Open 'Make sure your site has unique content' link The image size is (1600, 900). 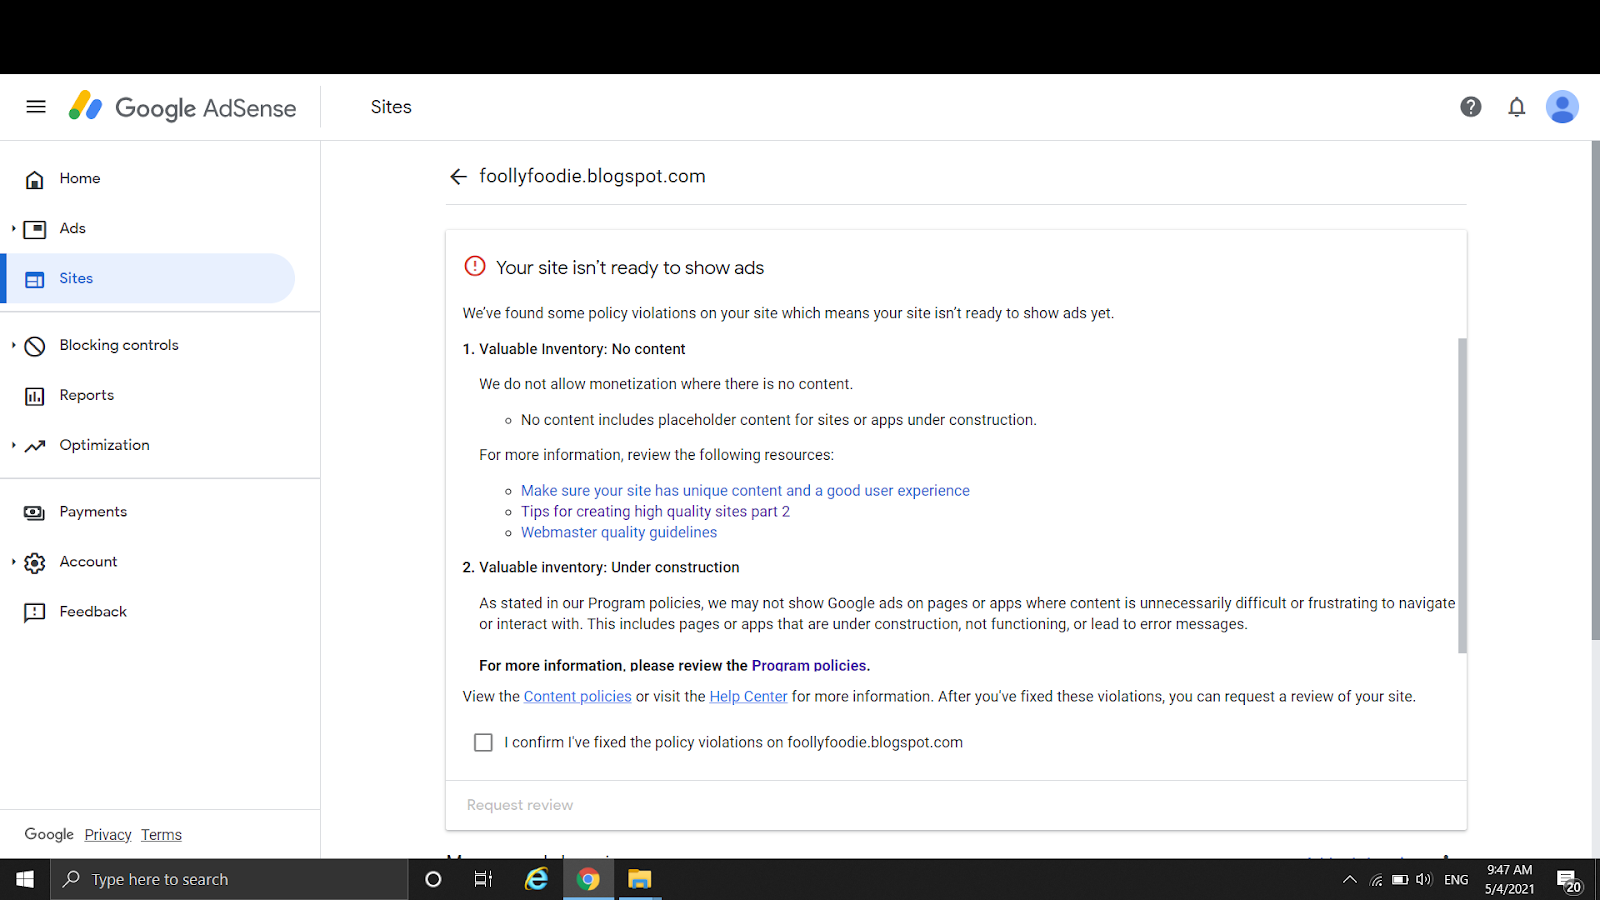[x=745, y=491]
